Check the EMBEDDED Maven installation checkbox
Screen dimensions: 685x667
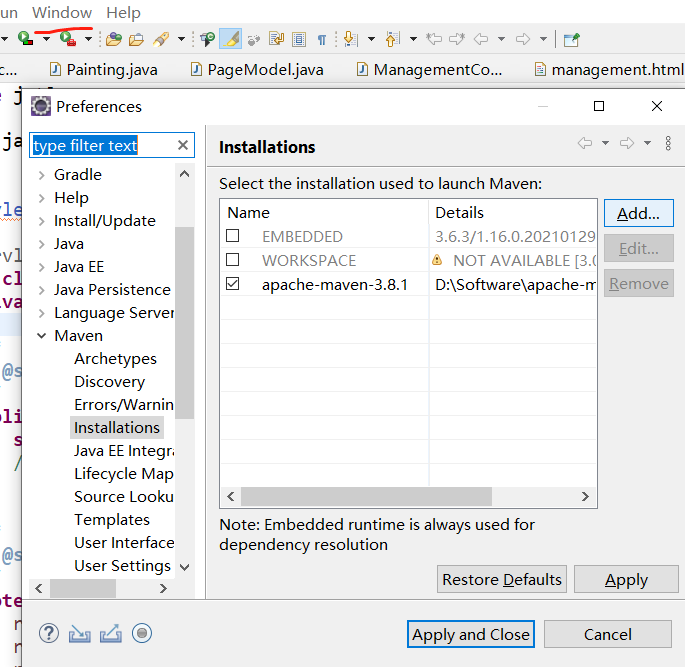point(232,236)
